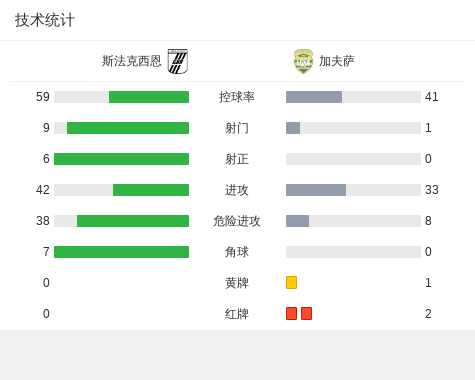Click the 黄牌 stat label
475x380 pixels.
237,283
